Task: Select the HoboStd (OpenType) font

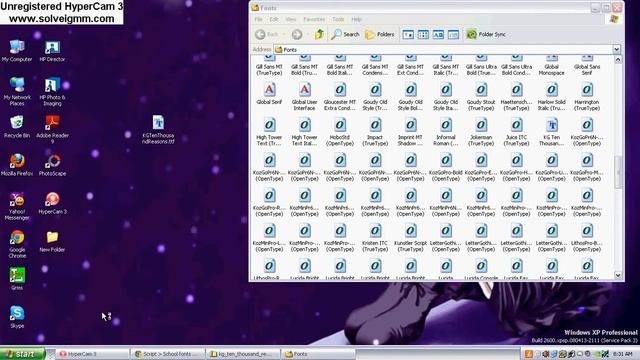Action: [x=340, y=132]
